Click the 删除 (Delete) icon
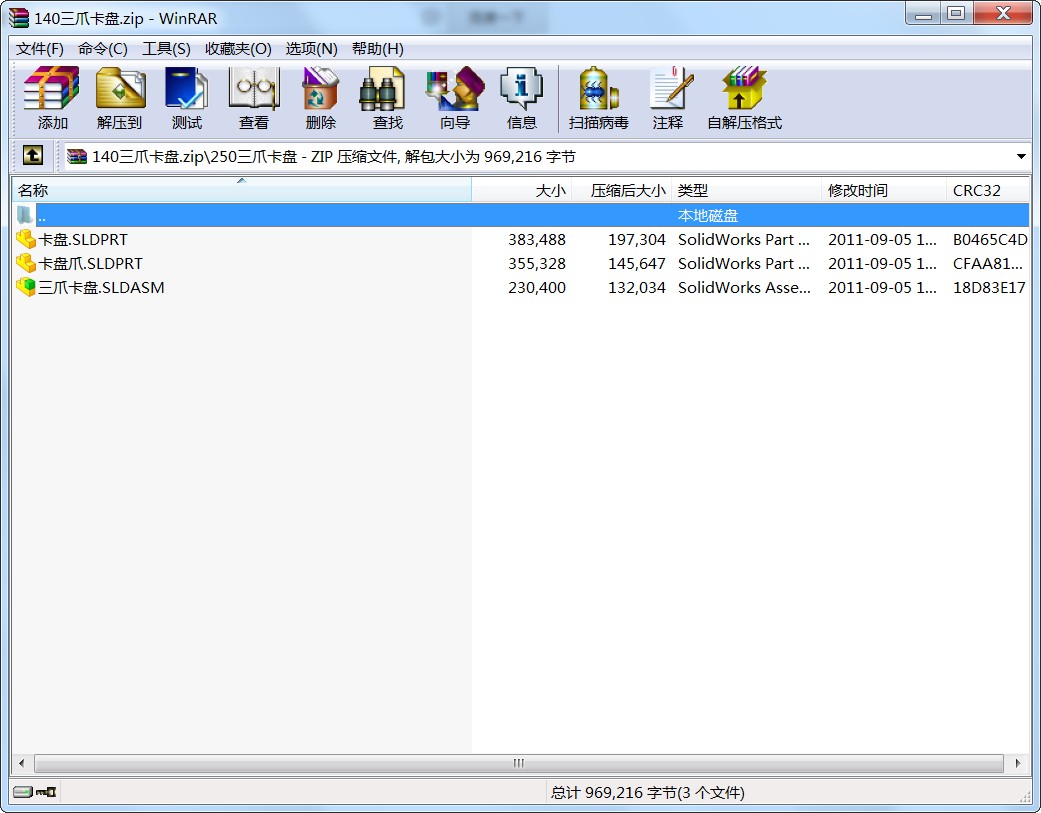 pos(321,98)
